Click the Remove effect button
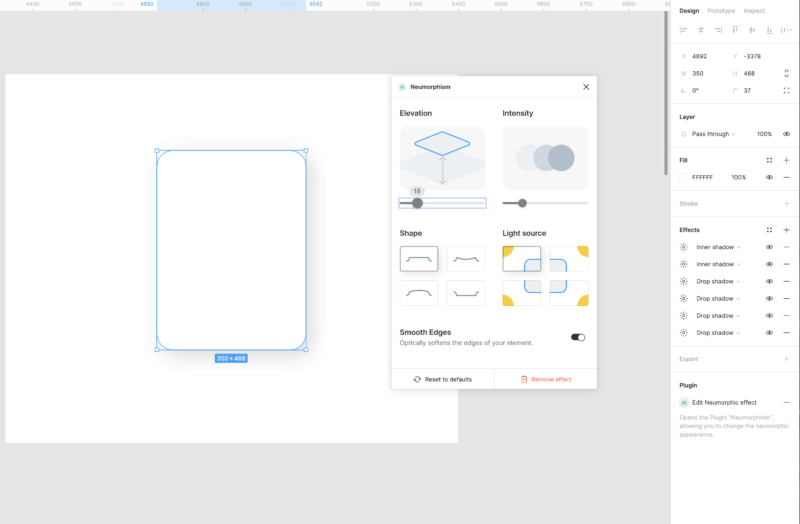Viewport: 800px width, 524px height. pos(545,379)
